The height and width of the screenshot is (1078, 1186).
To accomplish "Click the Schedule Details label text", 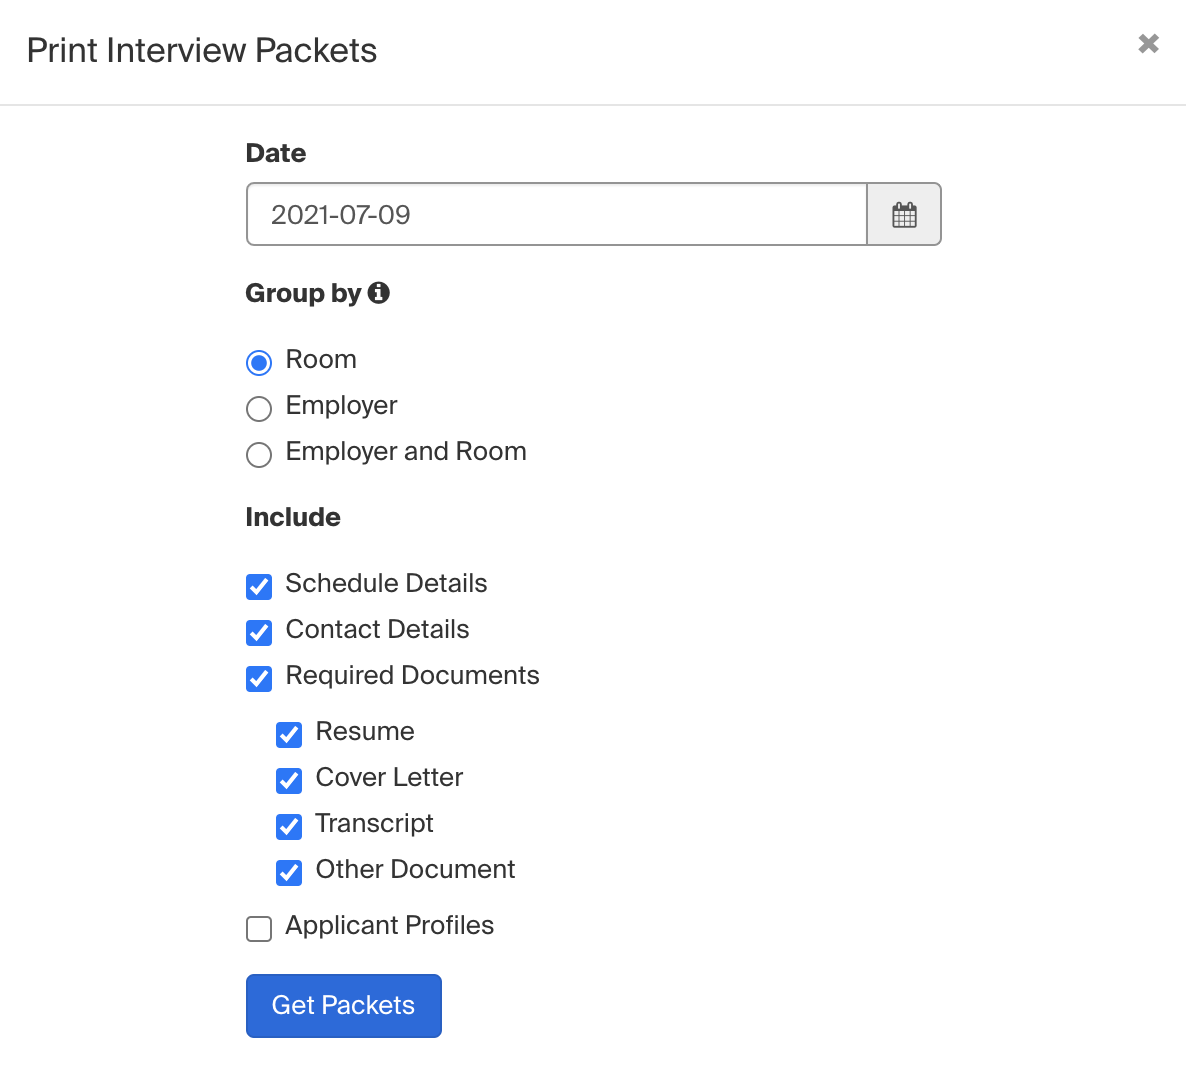I will tap(386, 583).
